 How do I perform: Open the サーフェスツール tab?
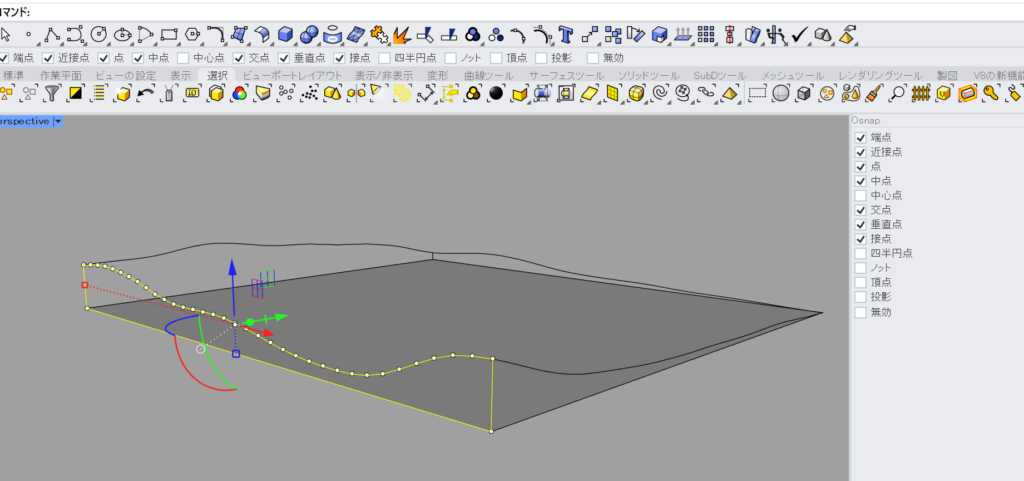point(564,76)
